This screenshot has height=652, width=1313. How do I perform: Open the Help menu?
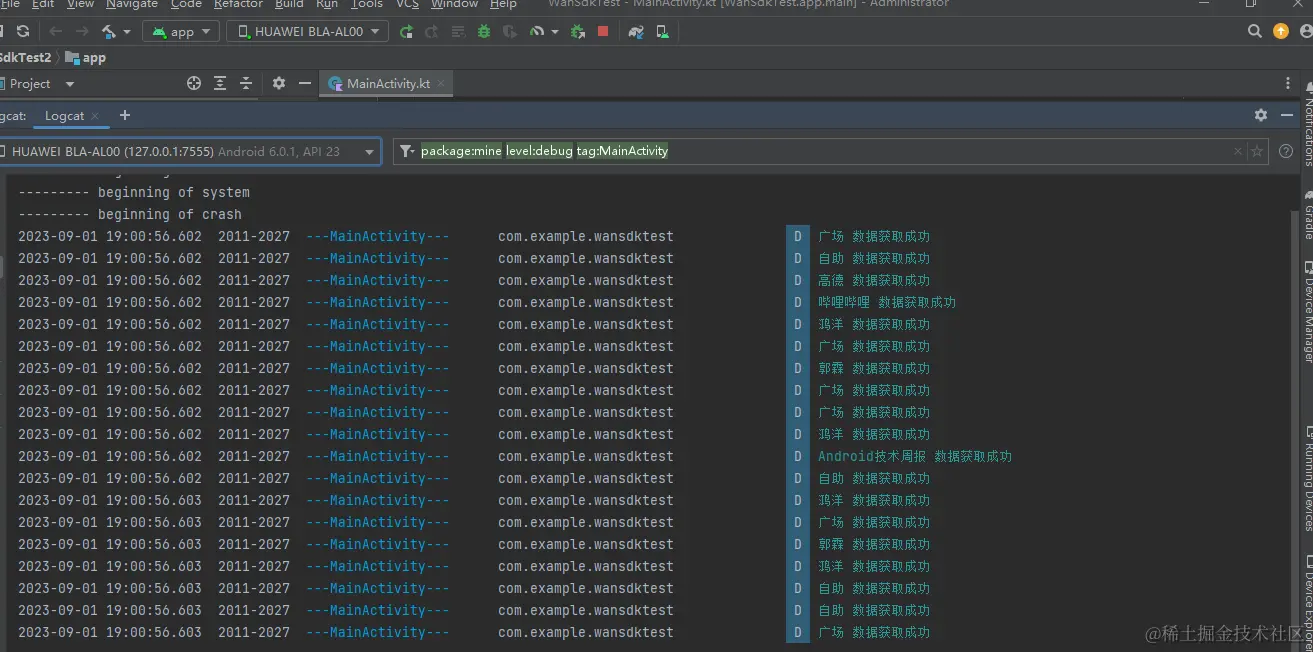point(503,4)
